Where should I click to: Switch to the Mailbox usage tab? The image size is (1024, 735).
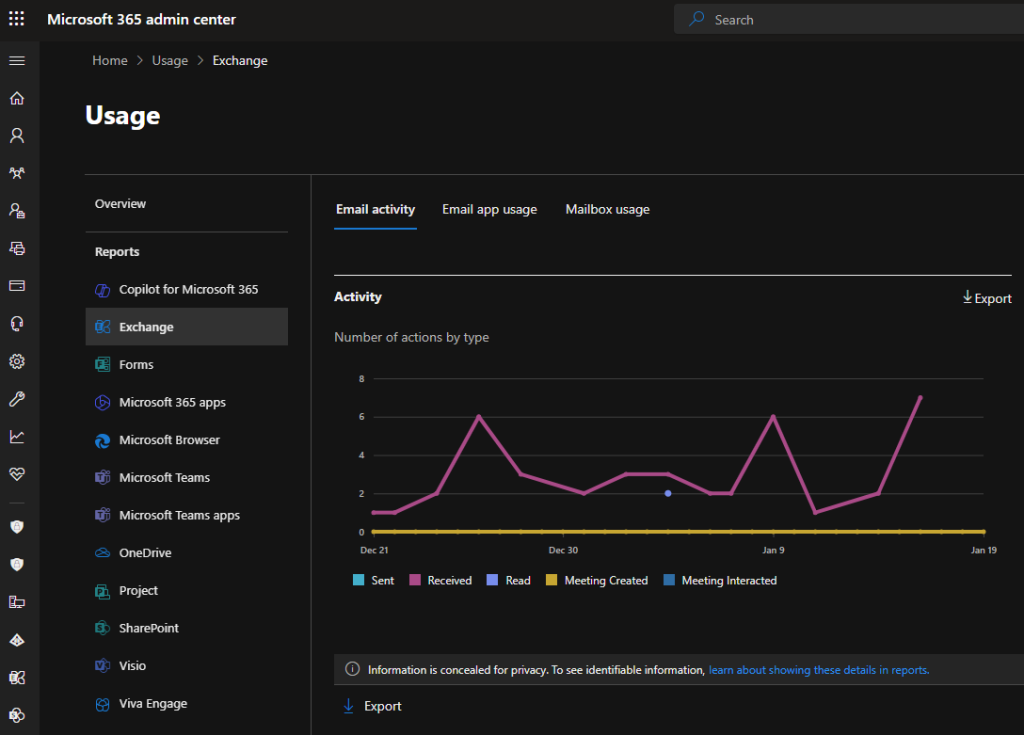click(607, 210)
